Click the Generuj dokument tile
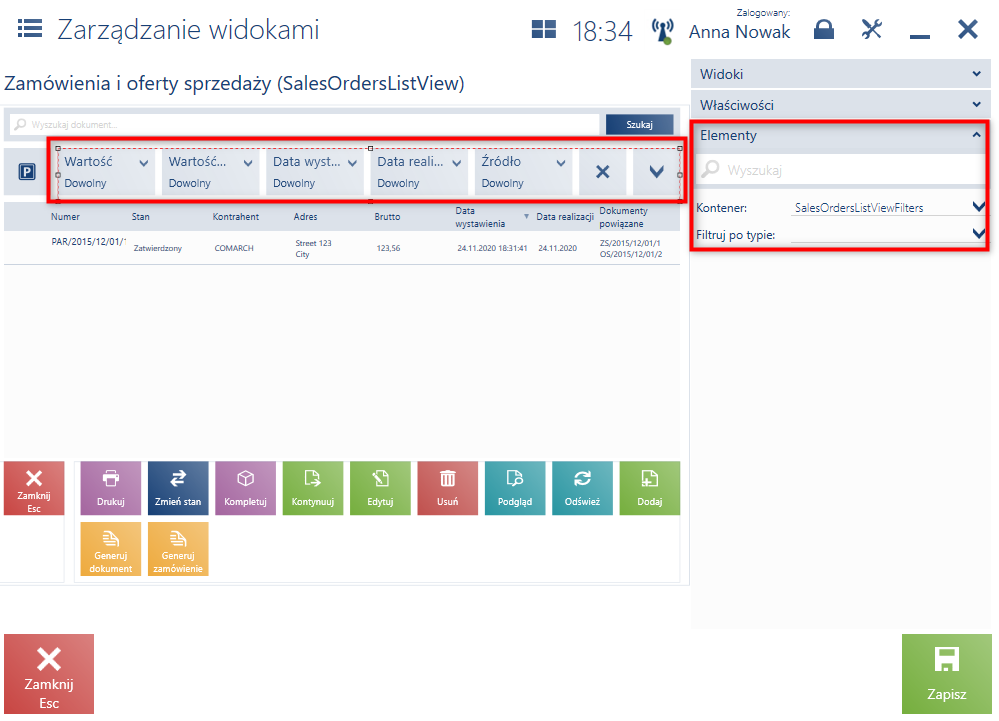 click(x=111, y=549)
